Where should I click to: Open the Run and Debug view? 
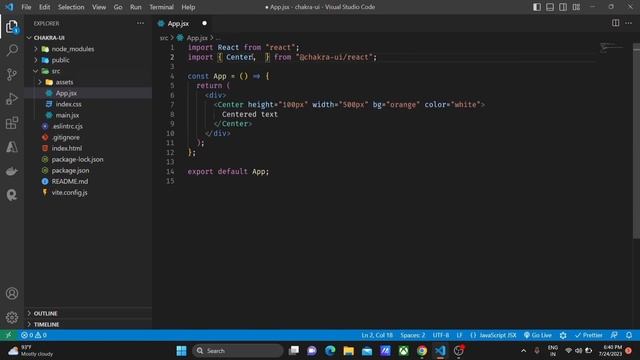12,99
